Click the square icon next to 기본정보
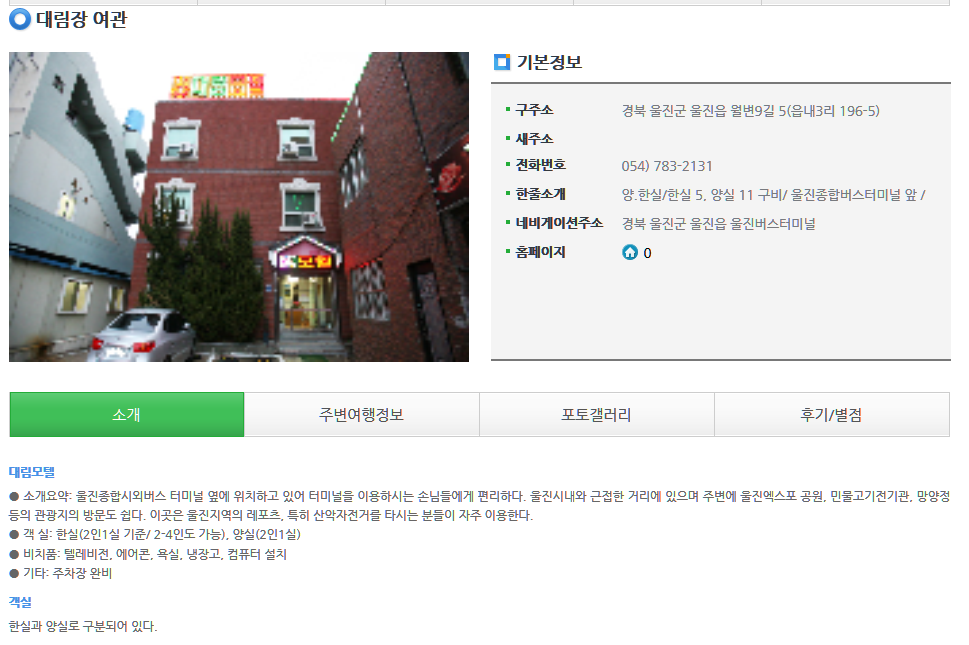The height and width of the screenshot is (645, 969). [x=502, y=62]
